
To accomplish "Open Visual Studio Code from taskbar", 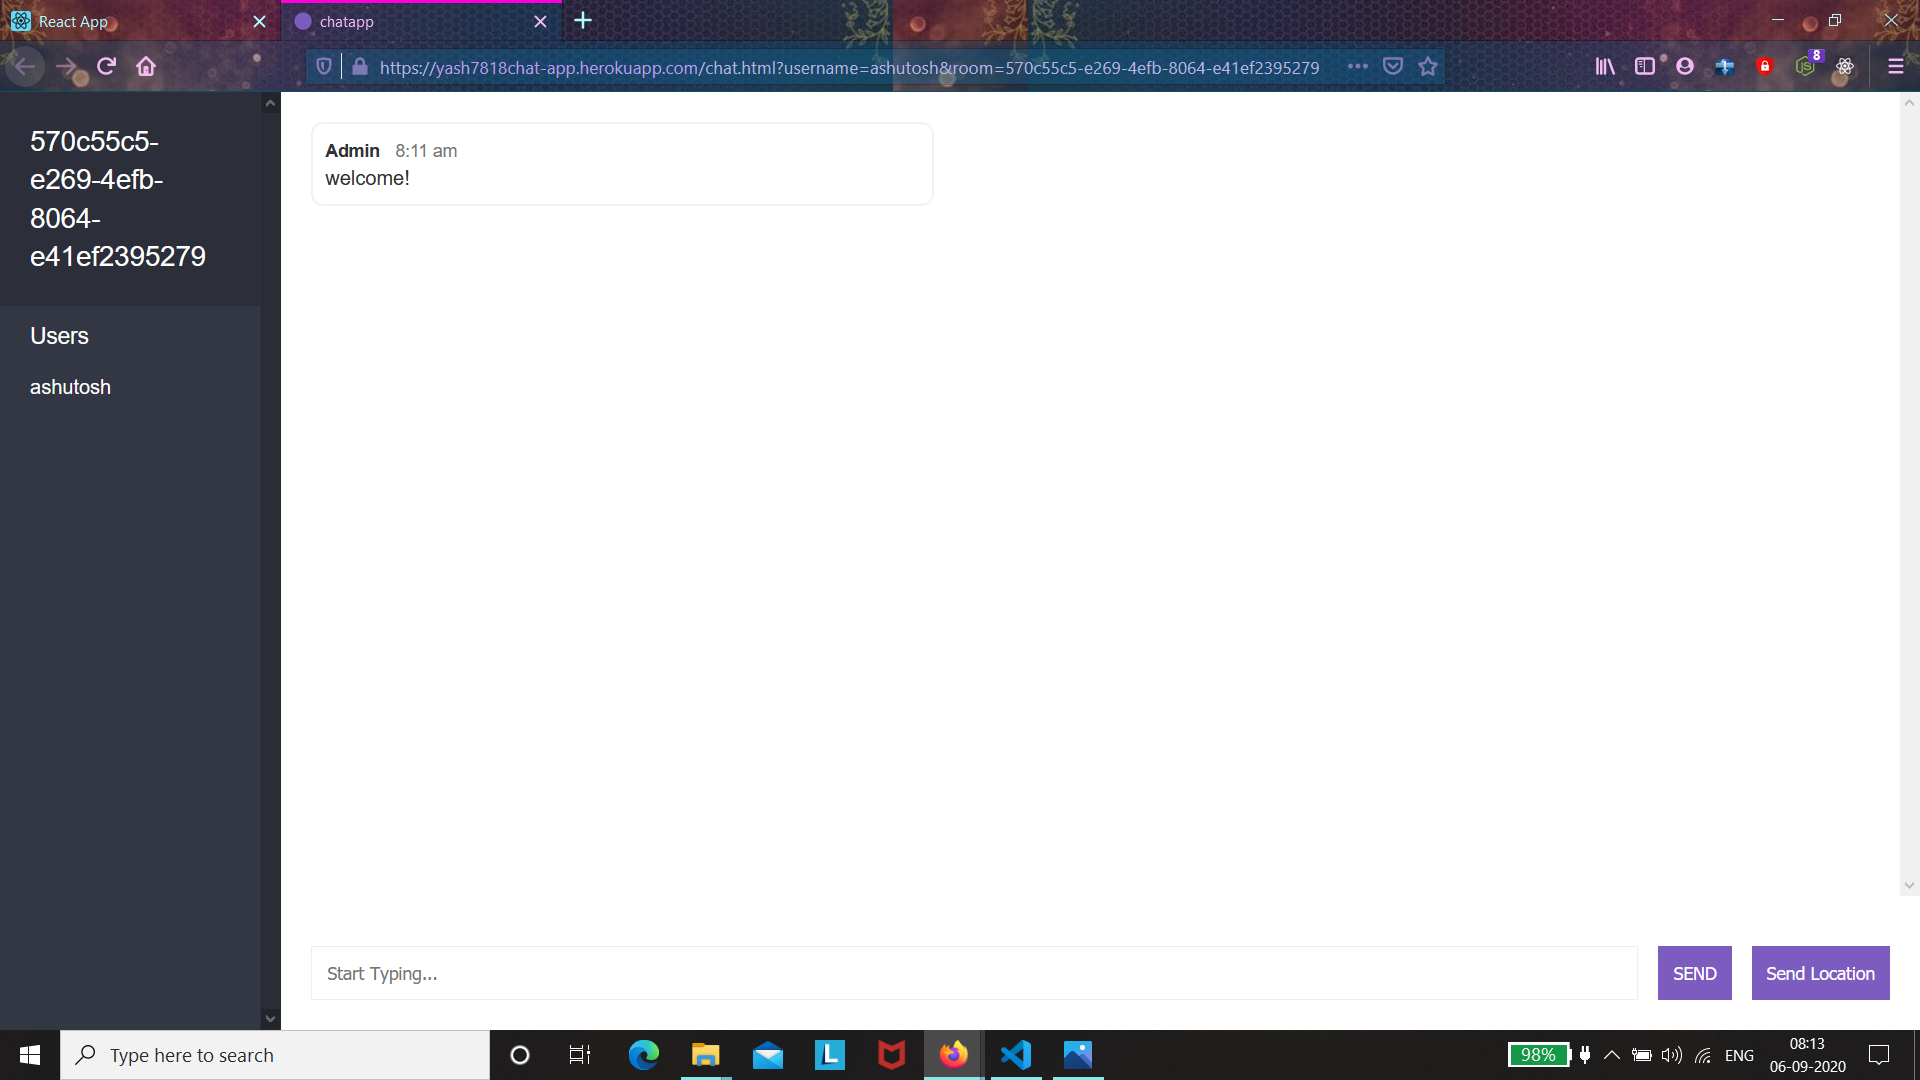I will pyautogui.click(x=1016, y=1055).
